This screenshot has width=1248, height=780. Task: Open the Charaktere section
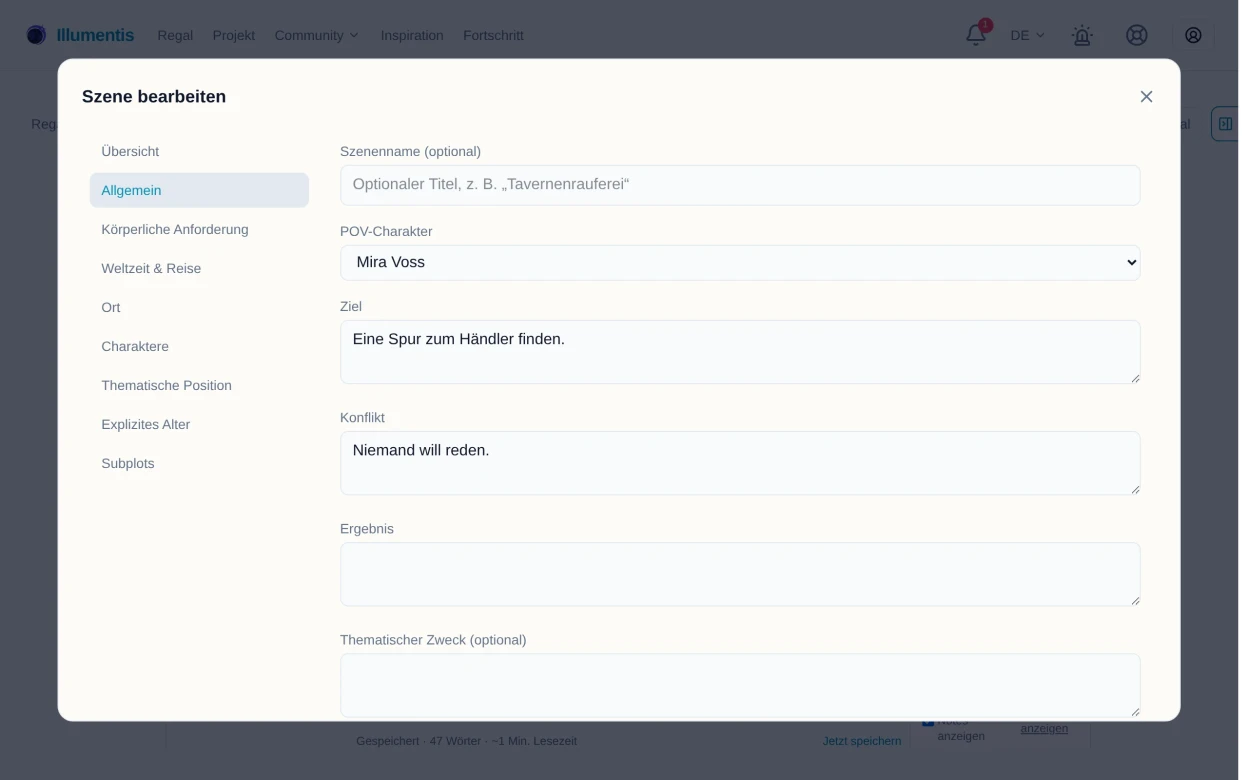point(199,346)
